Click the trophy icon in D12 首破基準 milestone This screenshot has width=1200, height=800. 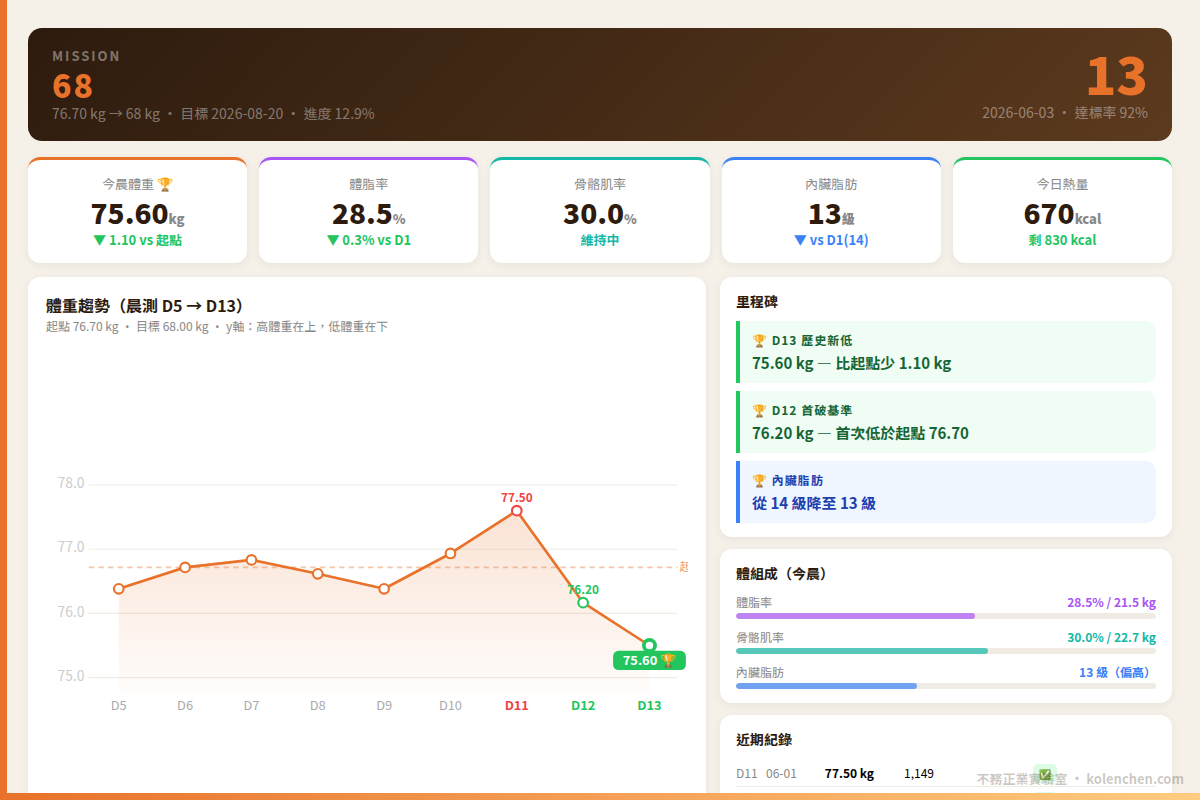pos(759,410)
